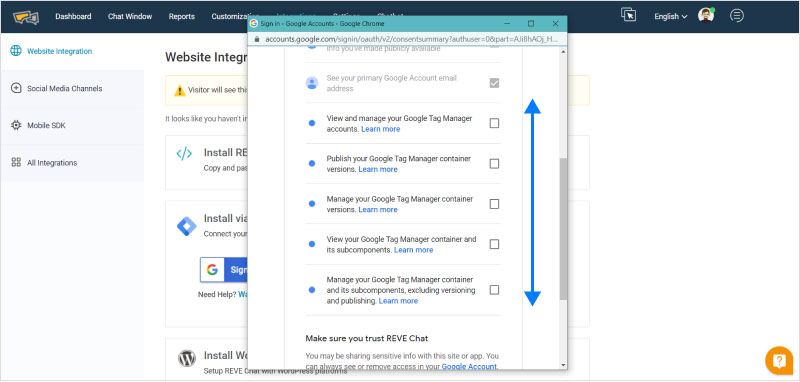Maximize the Google Accounts popup window
Screen dimensions: 800x382
click(531, 23)
